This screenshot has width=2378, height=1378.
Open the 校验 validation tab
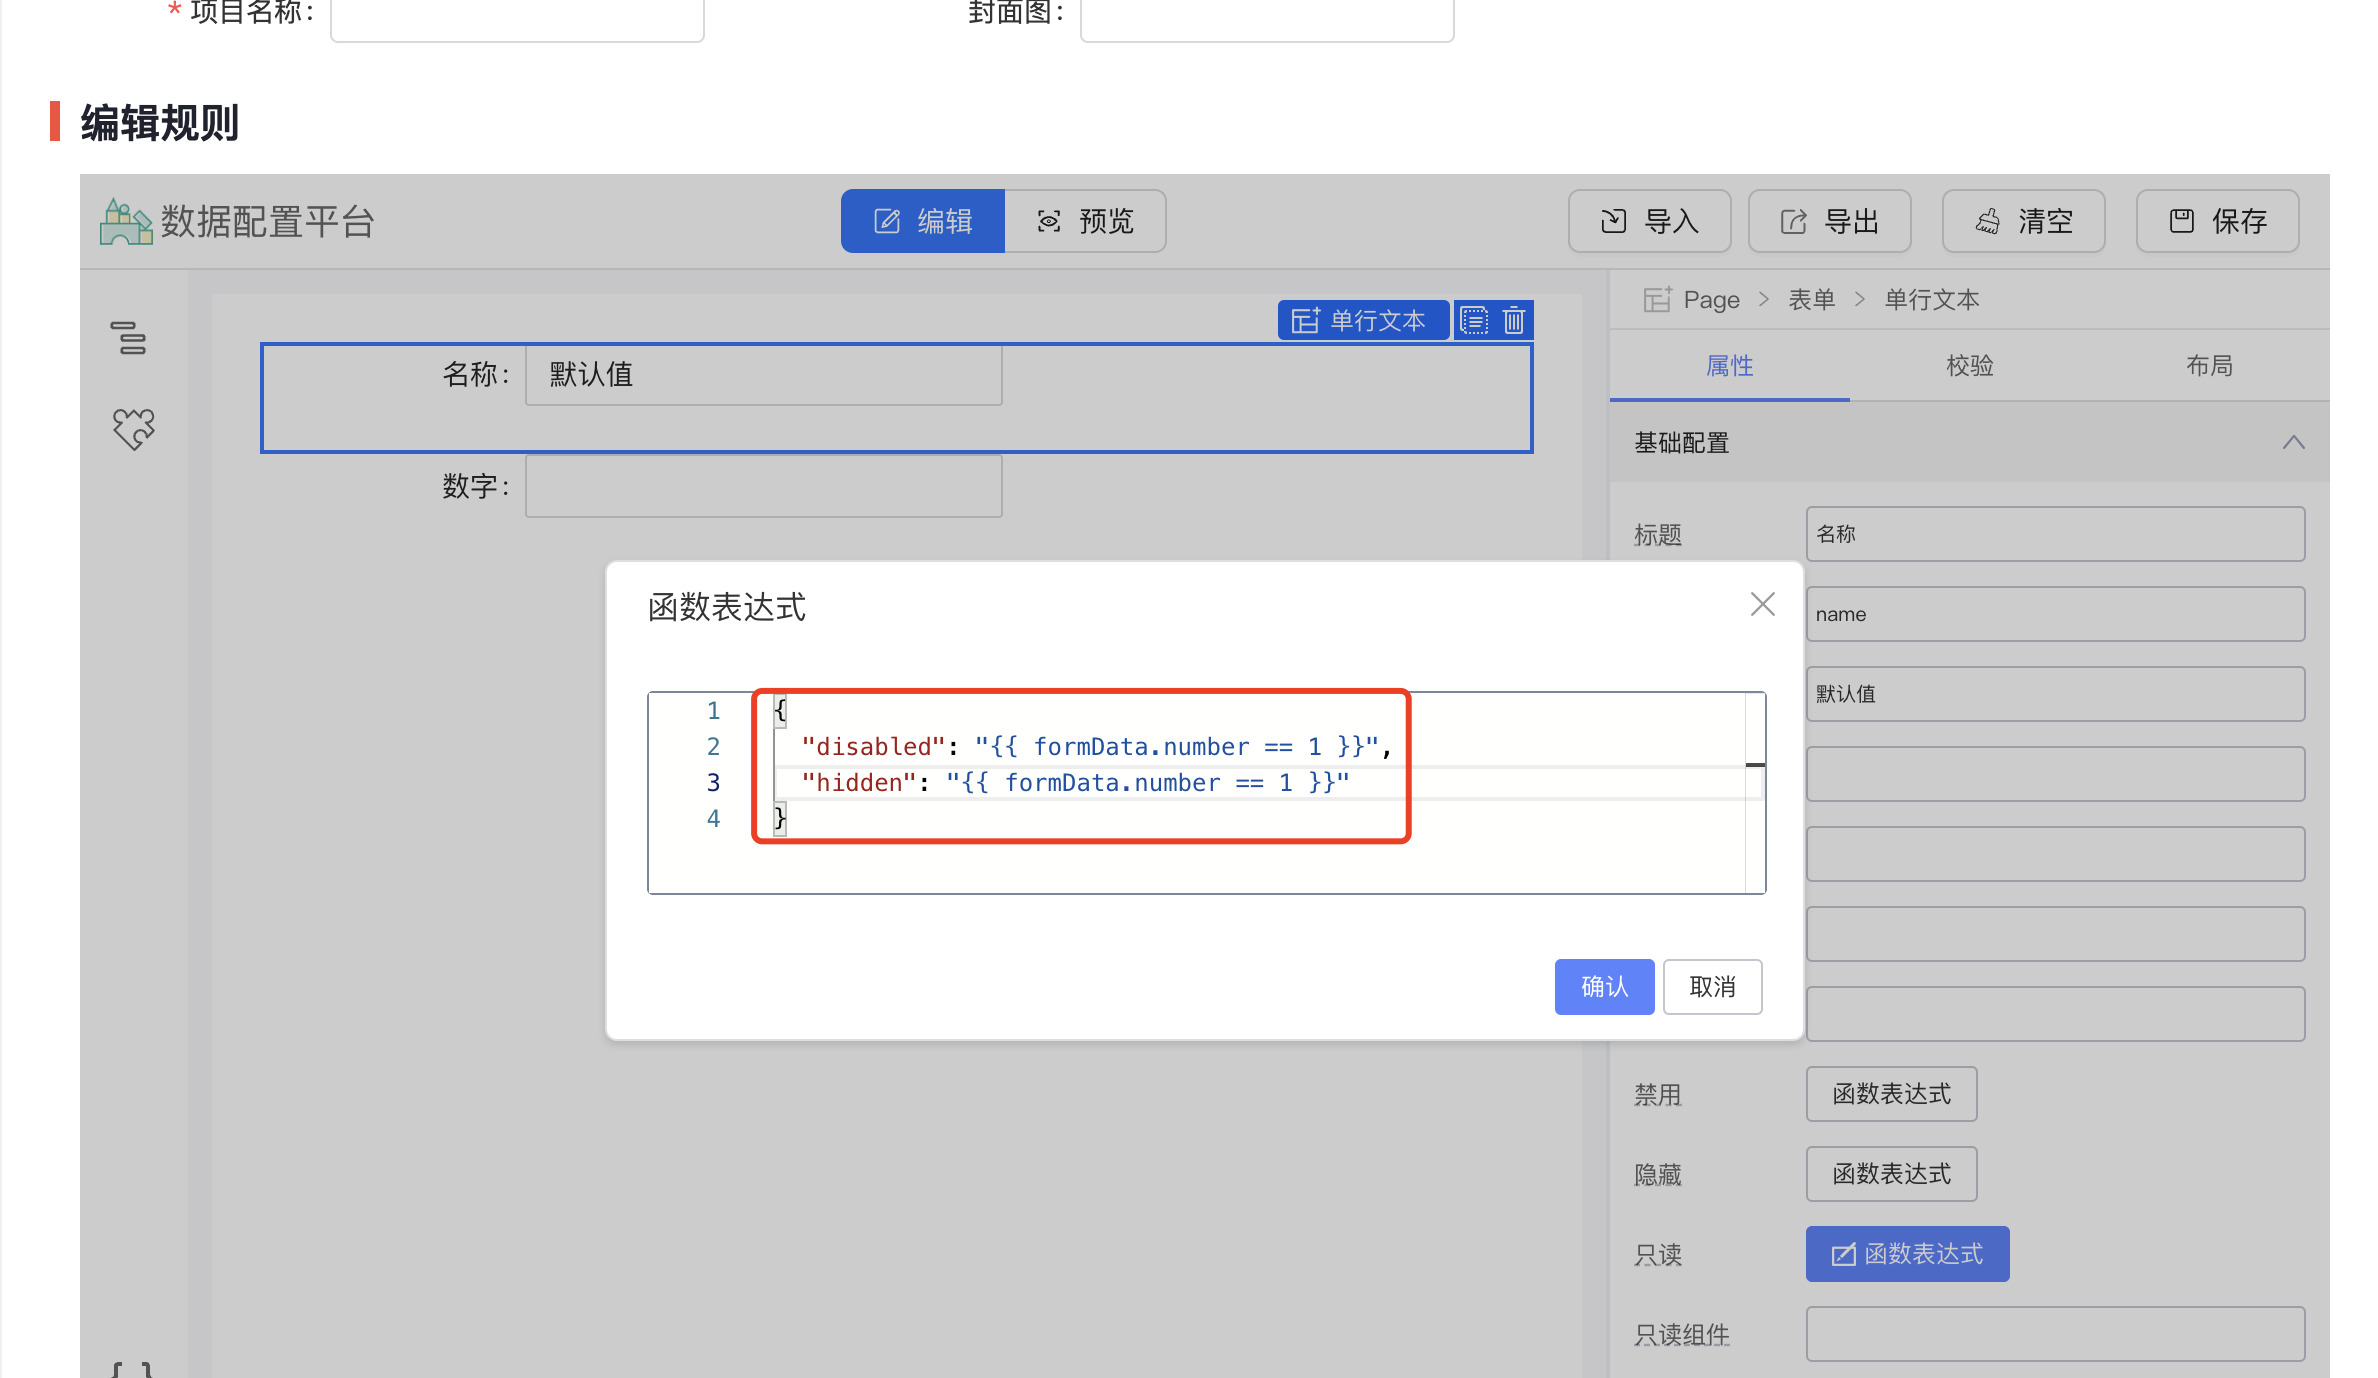[1970, 366]
